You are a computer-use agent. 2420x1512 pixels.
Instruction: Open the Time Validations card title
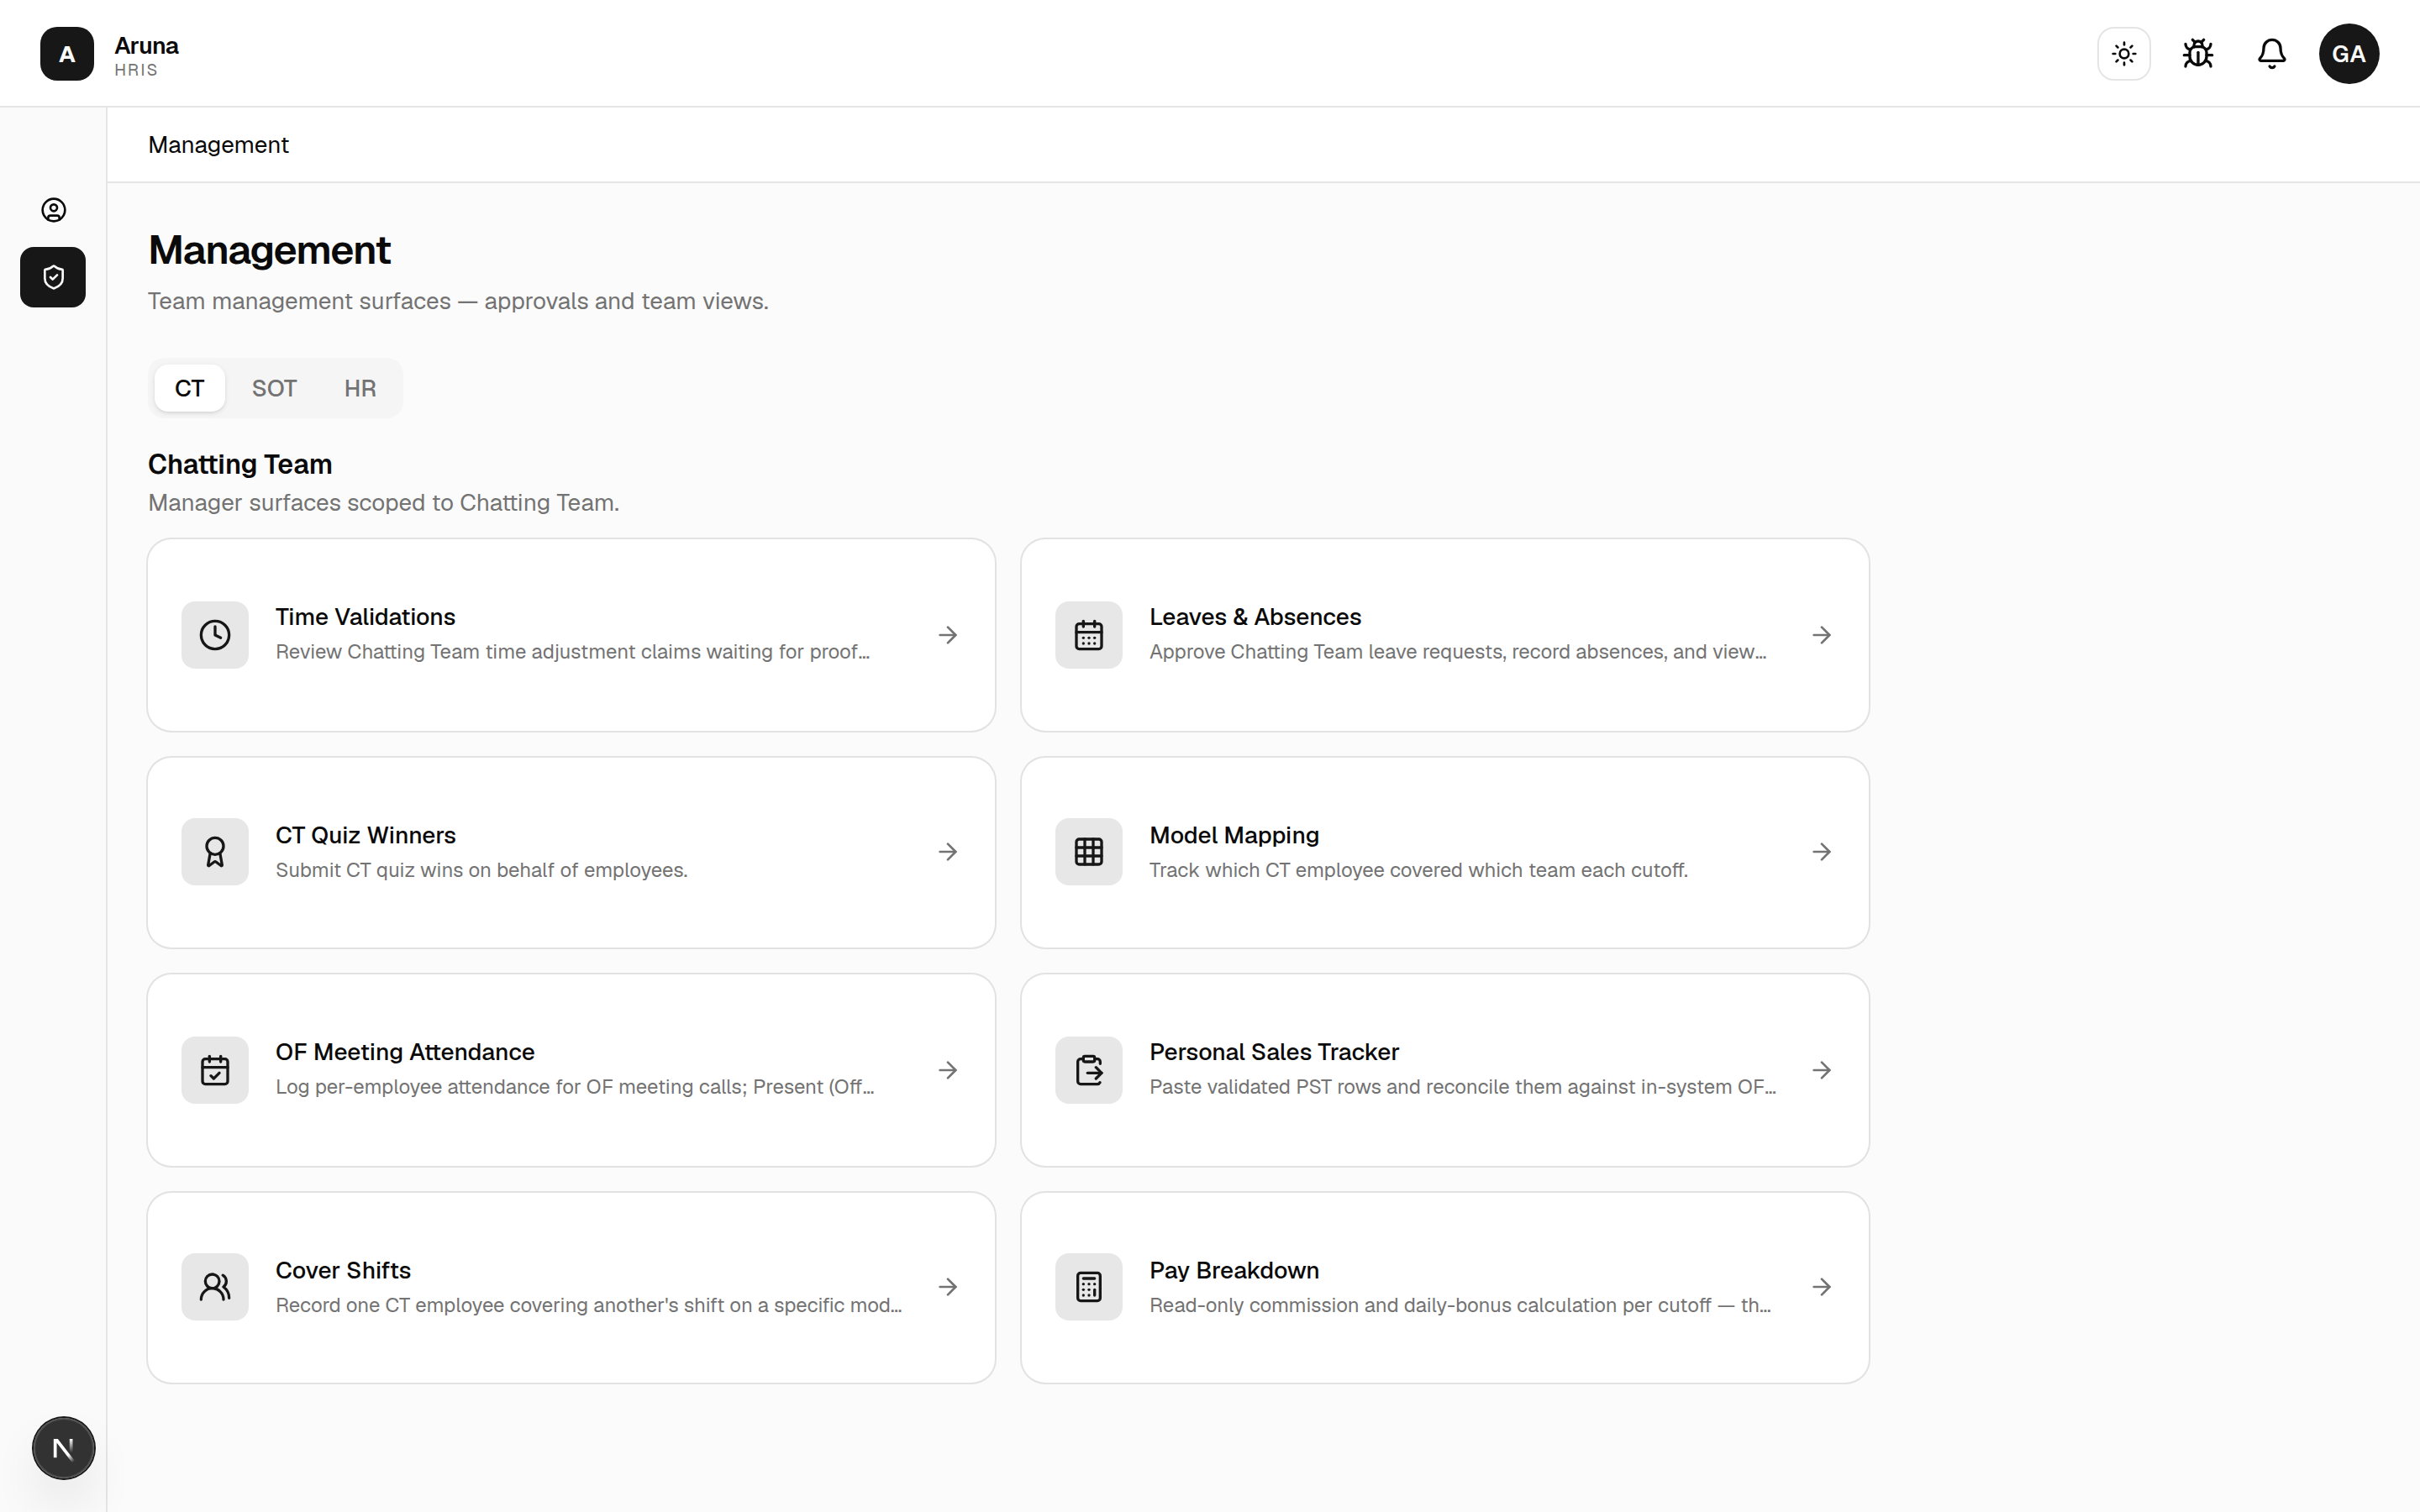tap(365, 617)
